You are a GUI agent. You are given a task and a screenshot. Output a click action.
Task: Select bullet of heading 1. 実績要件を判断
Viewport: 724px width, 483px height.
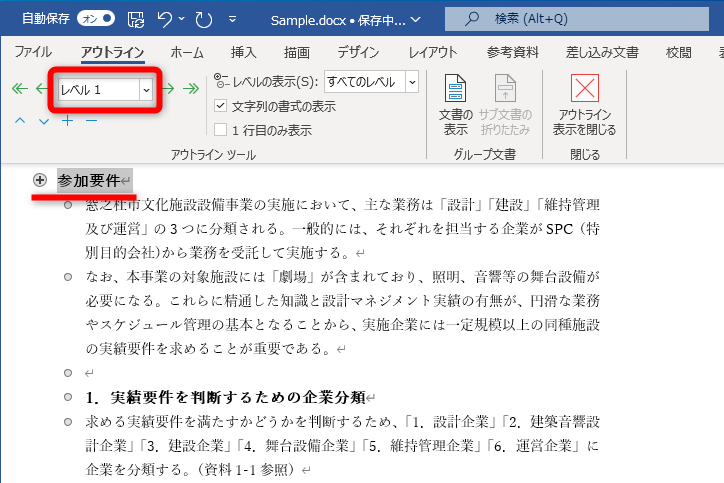click(68, 397)
